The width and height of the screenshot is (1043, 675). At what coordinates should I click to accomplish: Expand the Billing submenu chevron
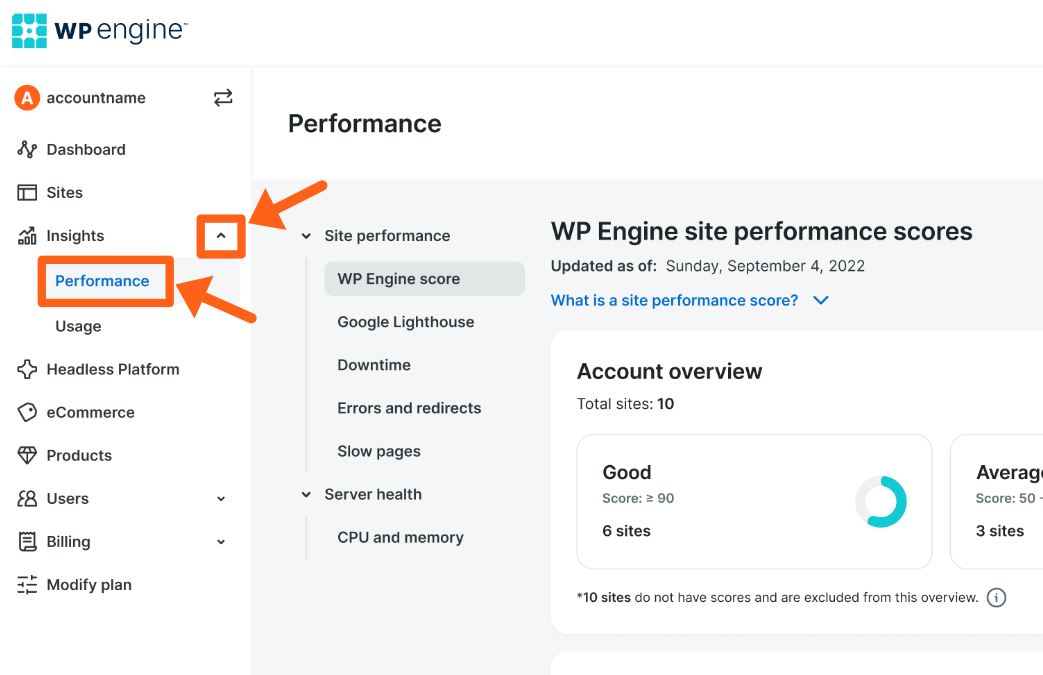[x=221, y=542]
